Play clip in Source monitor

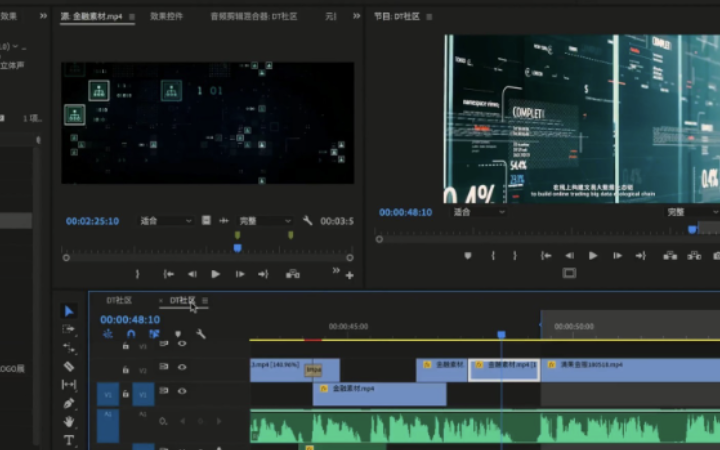coord(216,273)
